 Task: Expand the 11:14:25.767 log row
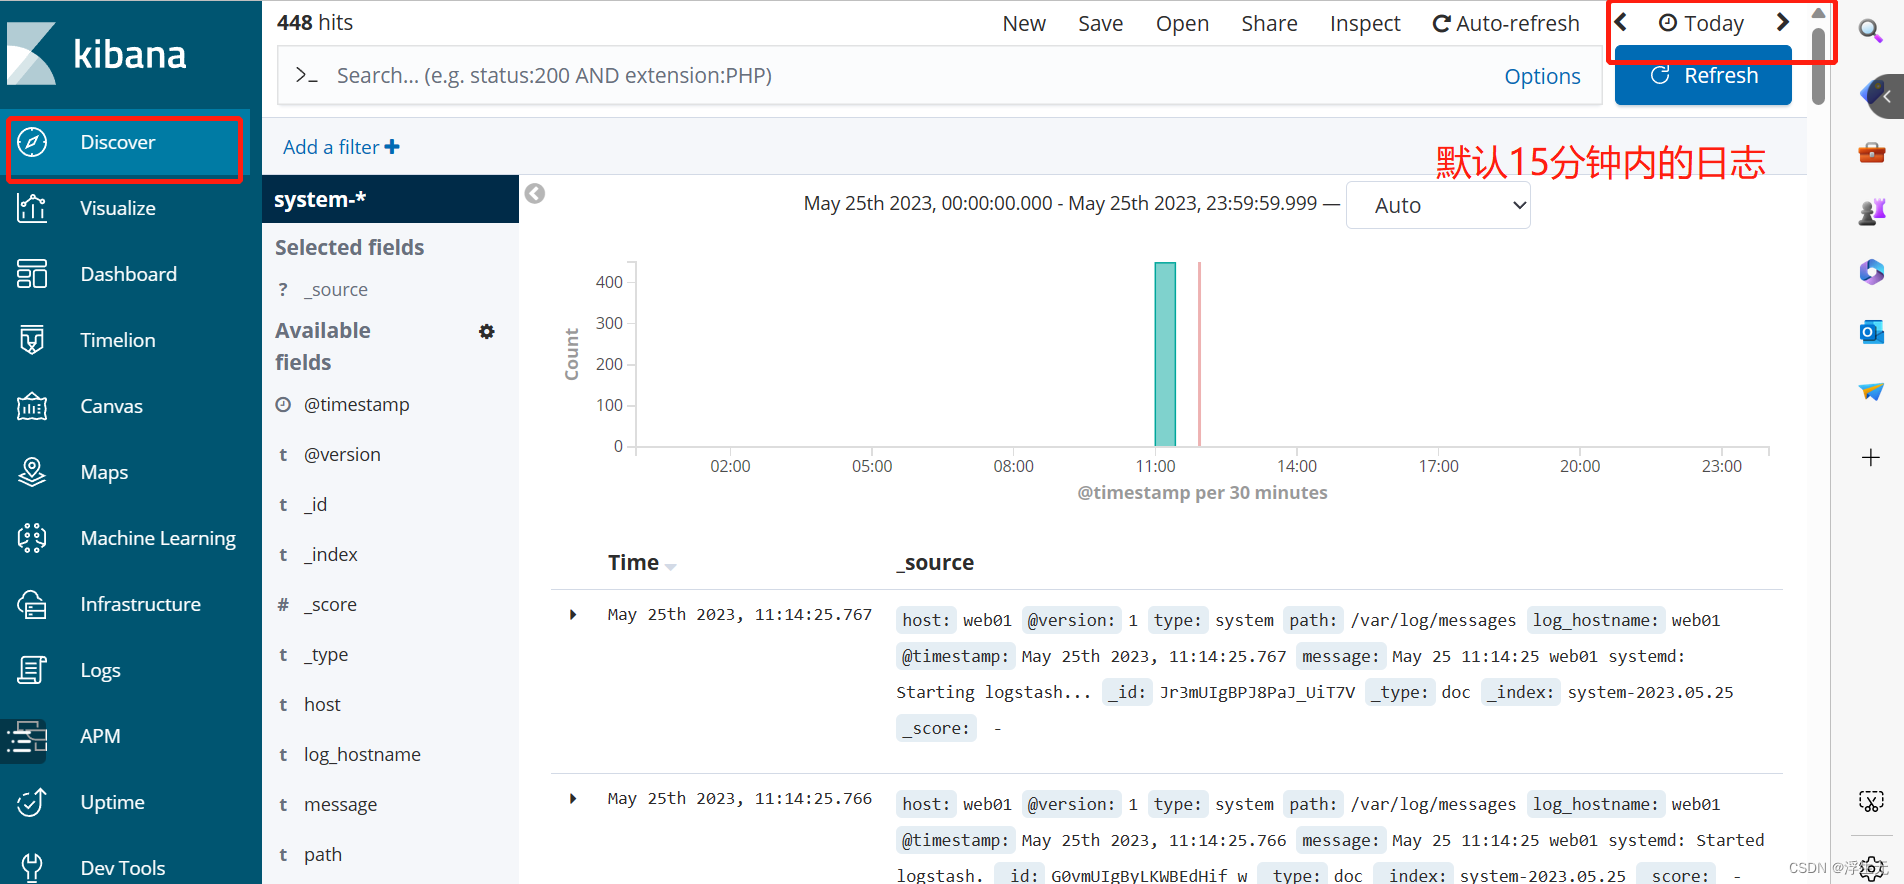click(573, 614)
